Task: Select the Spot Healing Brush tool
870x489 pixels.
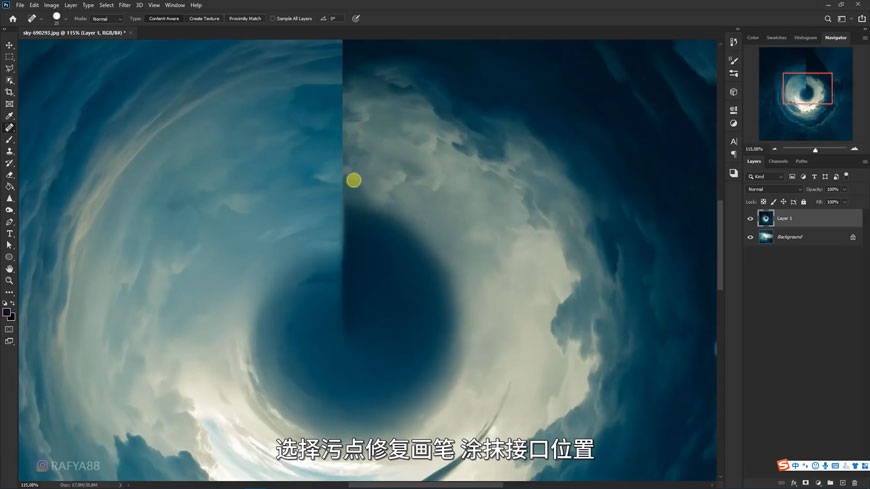Action: point(9,128)
